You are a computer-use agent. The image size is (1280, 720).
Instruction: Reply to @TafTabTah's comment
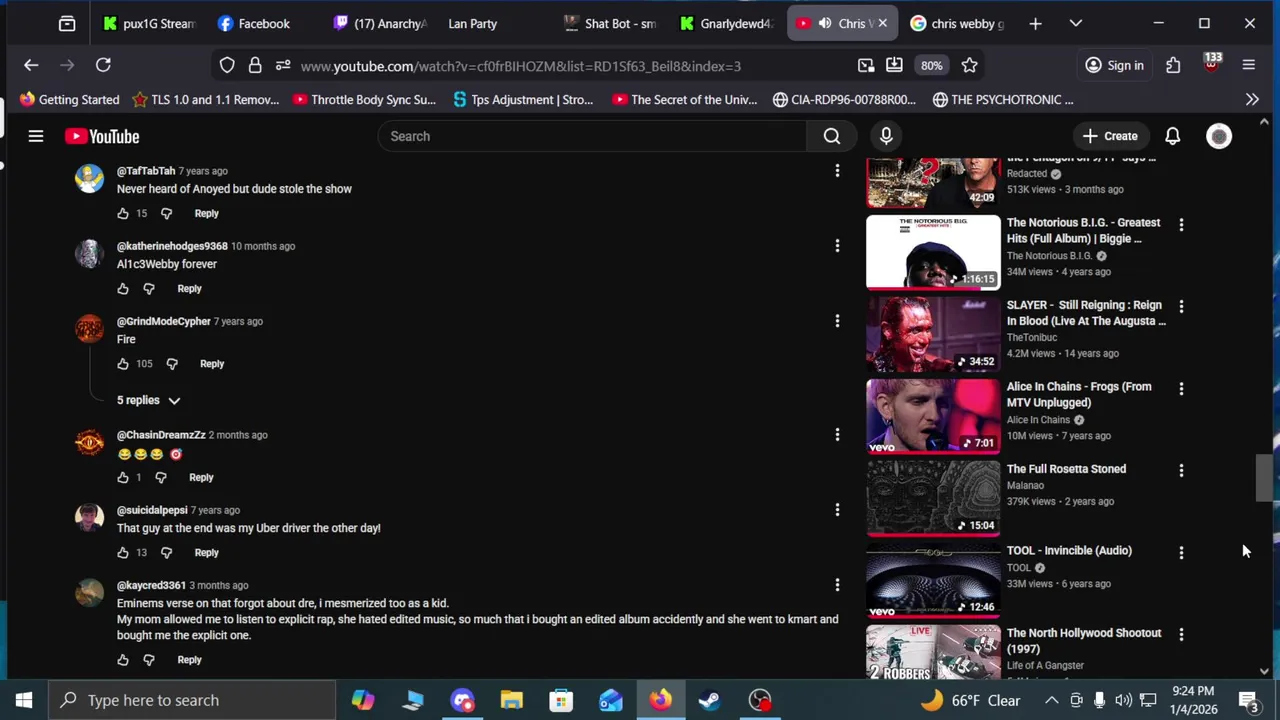pyautogui.click(x=206, y=213)
